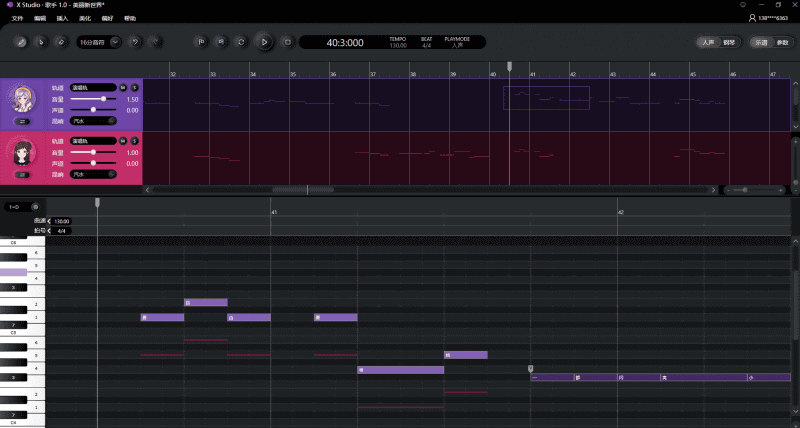Adjust the purple track pan slider
This screenshot has height=428, width=800.
click(x=93, y=110)
